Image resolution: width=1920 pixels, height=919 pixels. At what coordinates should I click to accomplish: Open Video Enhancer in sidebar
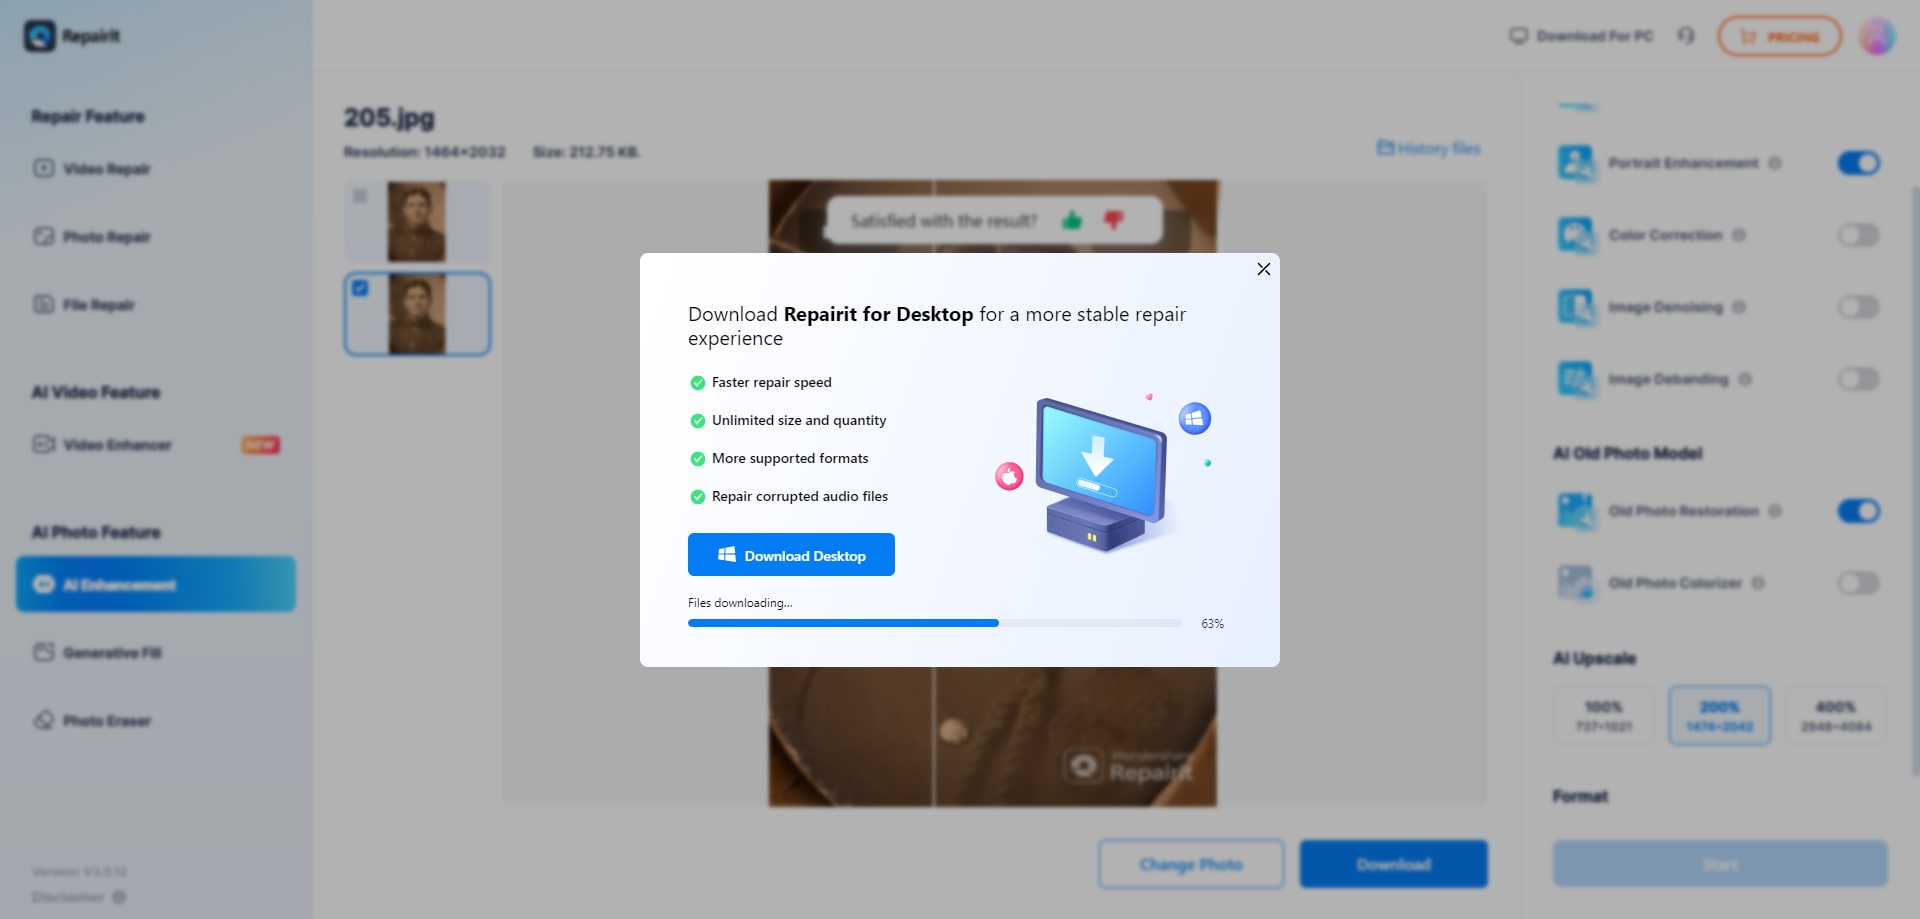[x=156, y=444]
